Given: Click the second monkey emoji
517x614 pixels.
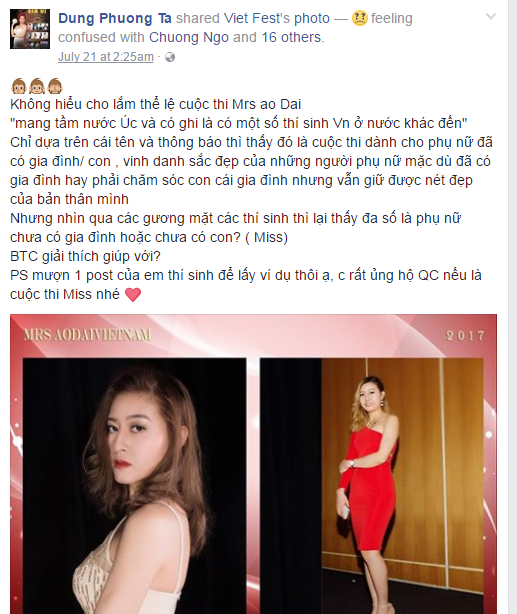Looking at the screenshot, I should pyautogui.click(x=37, y=86).
